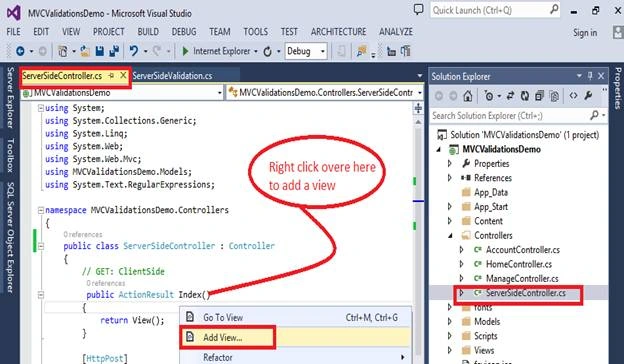Click the Pending Changes Filter clock icon
The image size is (624, 364).
click(489, 96)
